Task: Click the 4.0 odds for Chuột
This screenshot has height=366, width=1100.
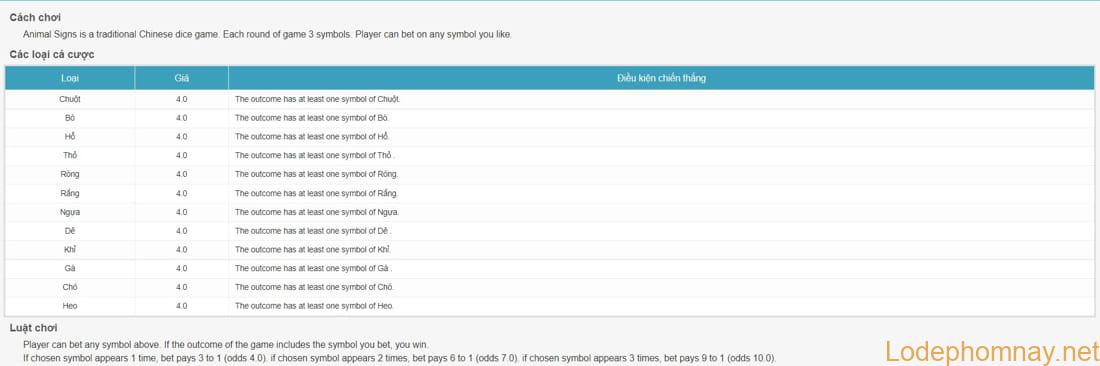Action: [x=181, y=99]
